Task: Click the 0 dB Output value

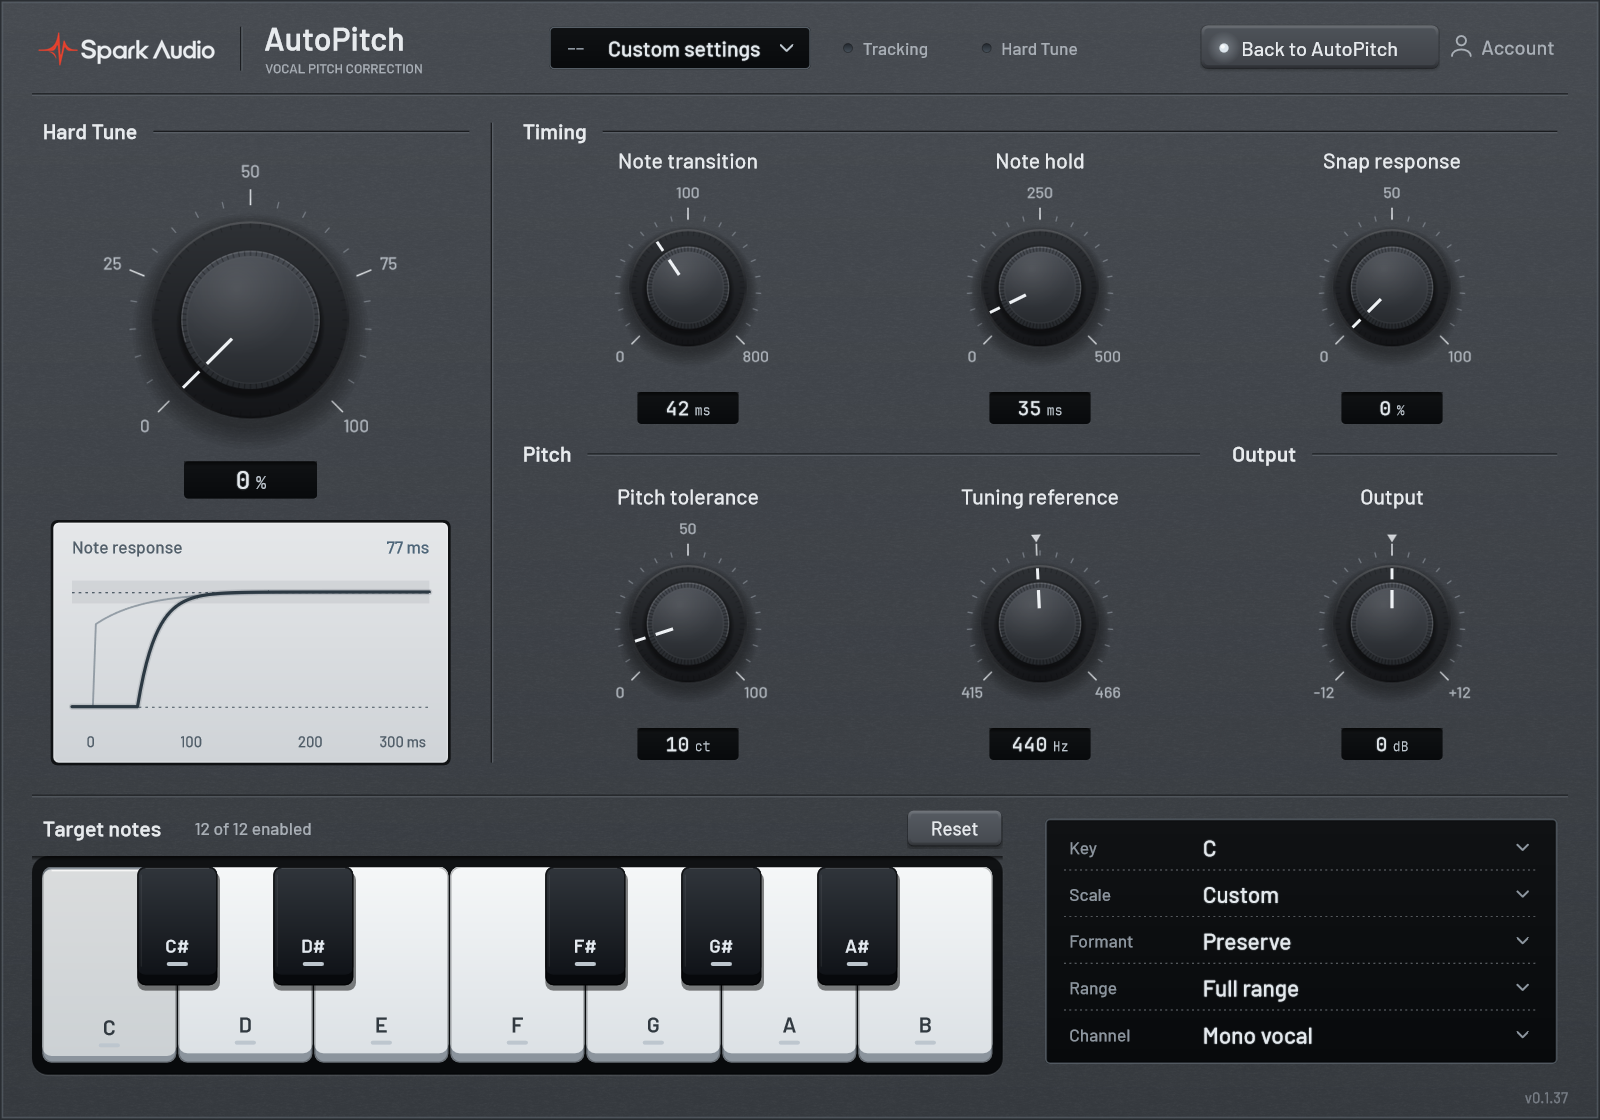Action: pos(1392,744)
